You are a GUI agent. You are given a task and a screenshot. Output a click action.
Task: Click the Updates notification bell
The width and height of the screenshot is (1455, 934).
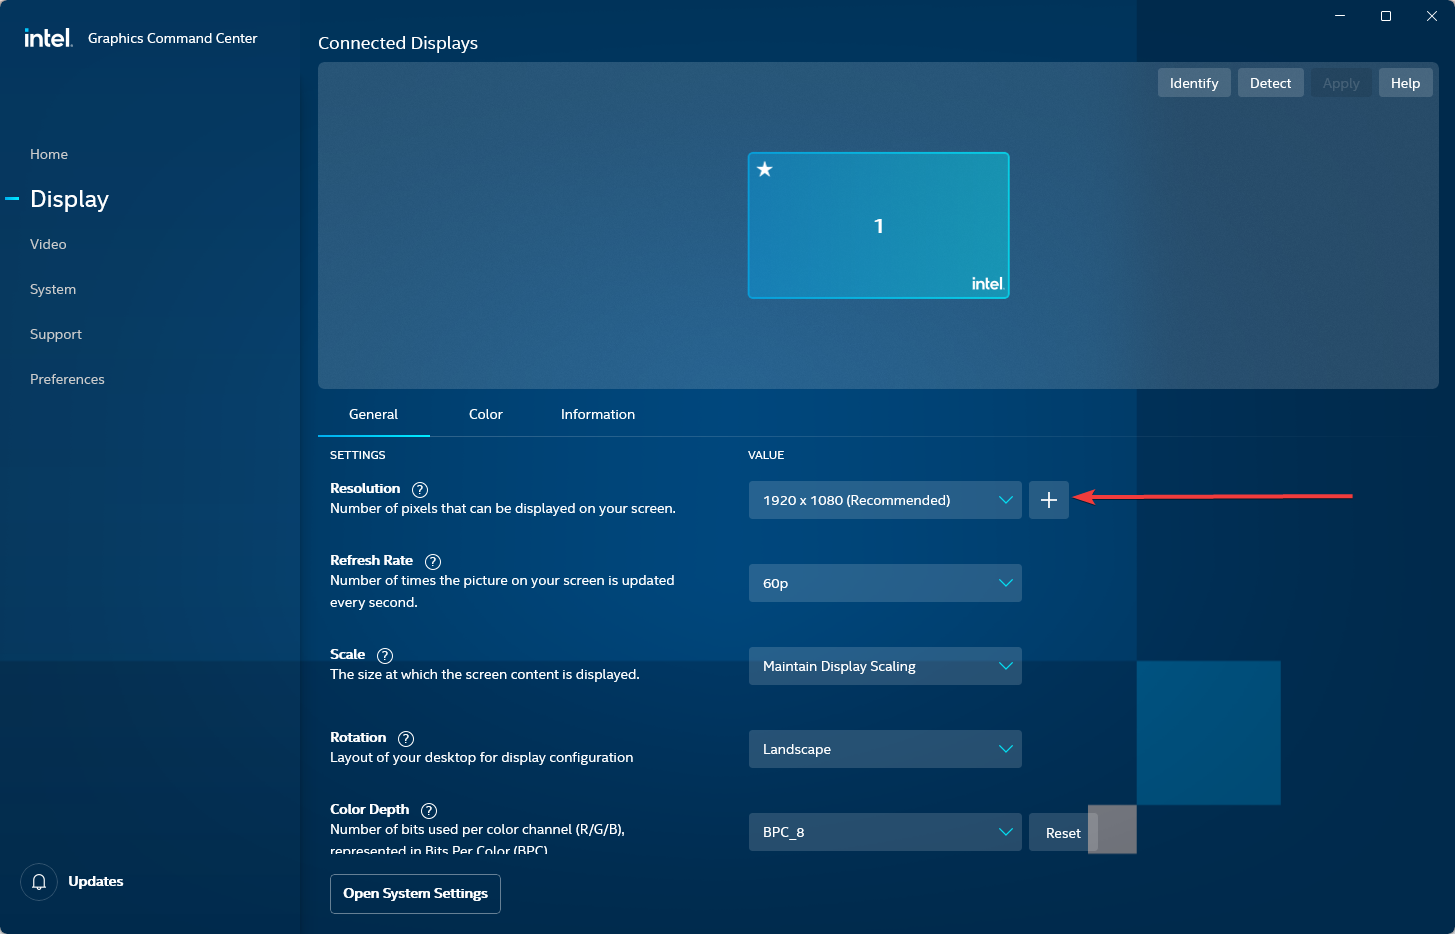click(39, 881)
